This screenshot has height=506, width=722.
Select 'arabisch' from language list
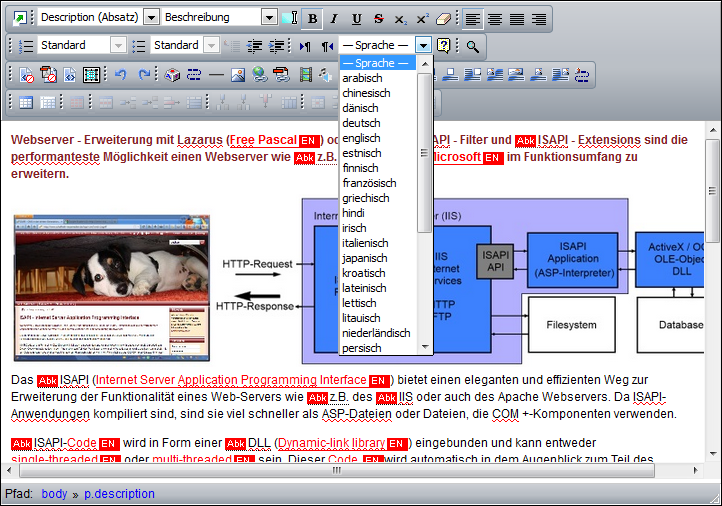(x=378, y=78)
